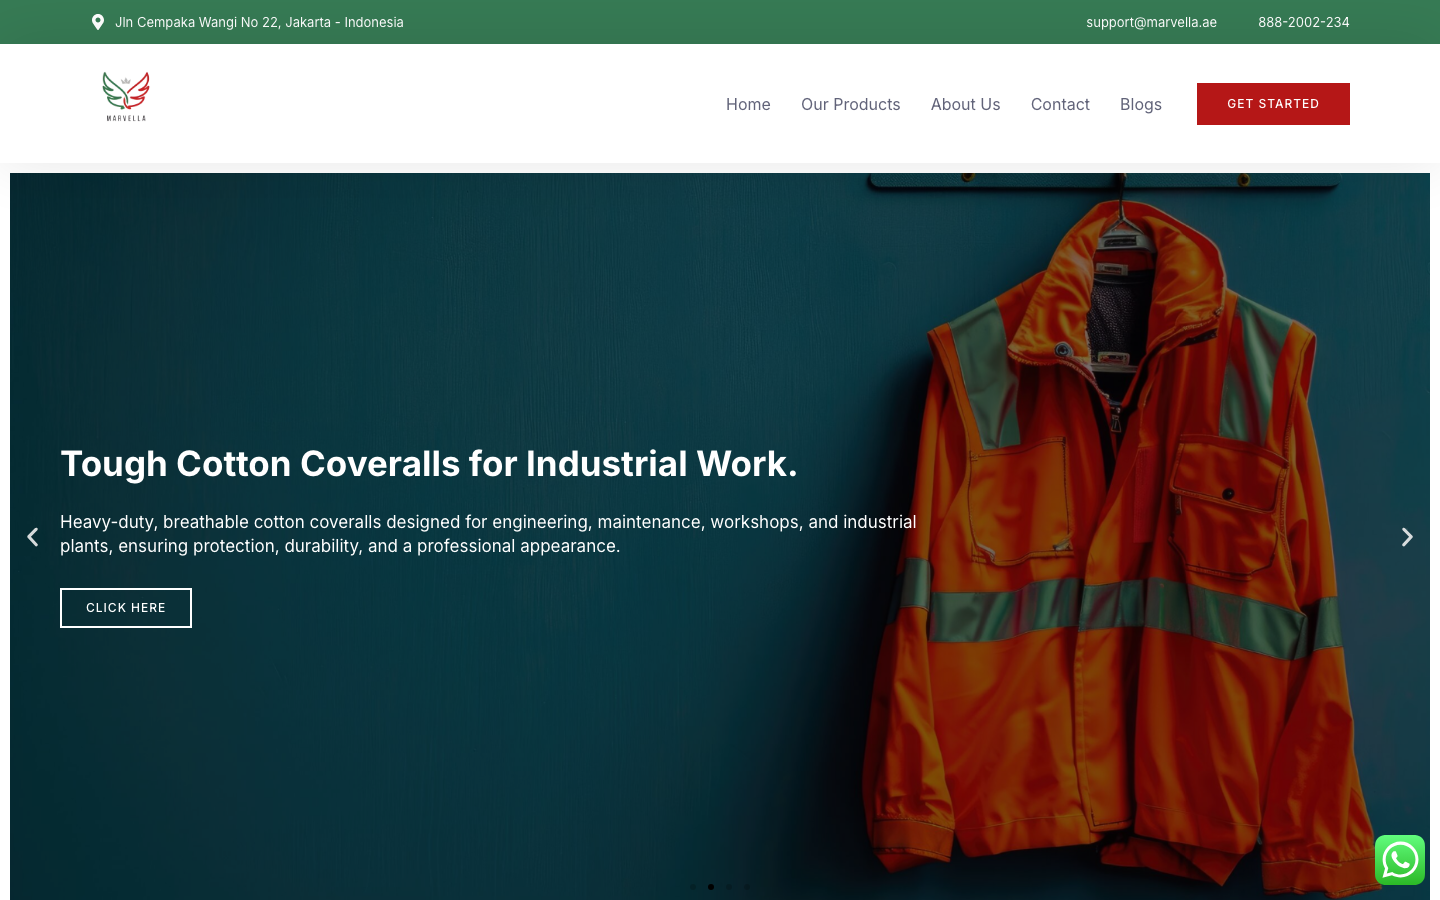
Task: Open the WhatsApp chat icon
Action: (1400, 860)
